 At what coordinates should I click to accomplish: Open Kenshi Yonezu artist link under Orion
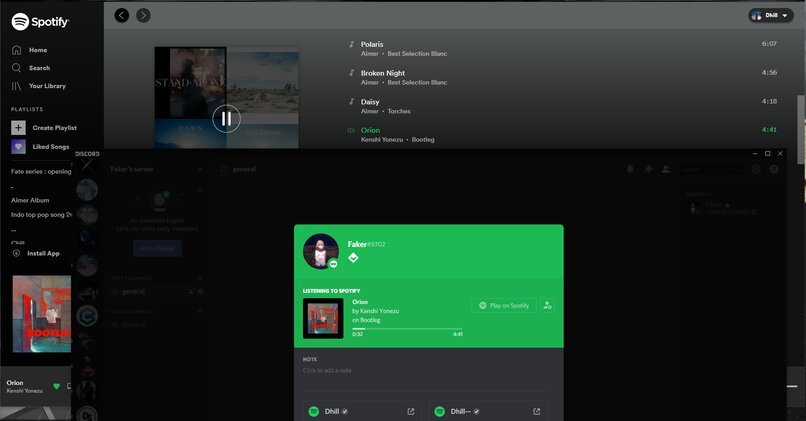(381, 139)
